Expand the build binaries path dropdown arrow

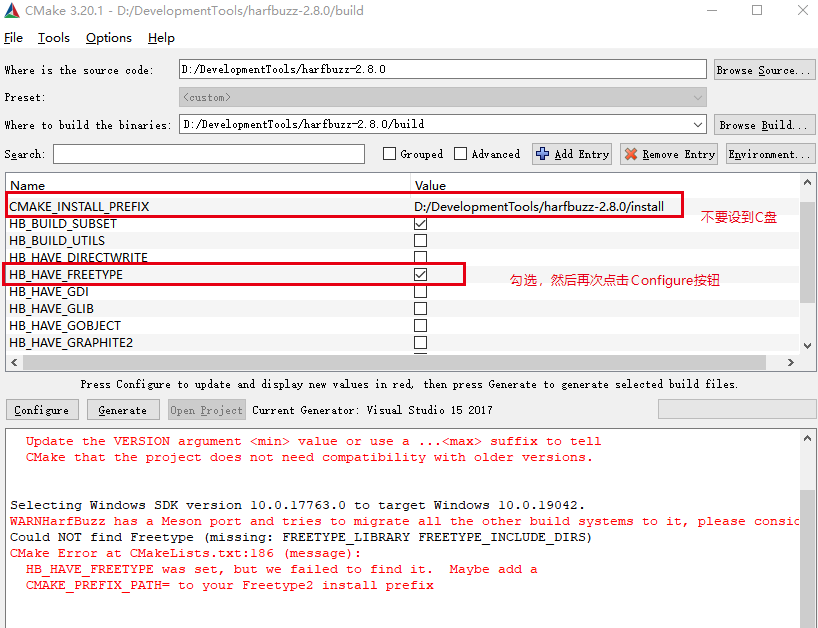pos(697,124)
